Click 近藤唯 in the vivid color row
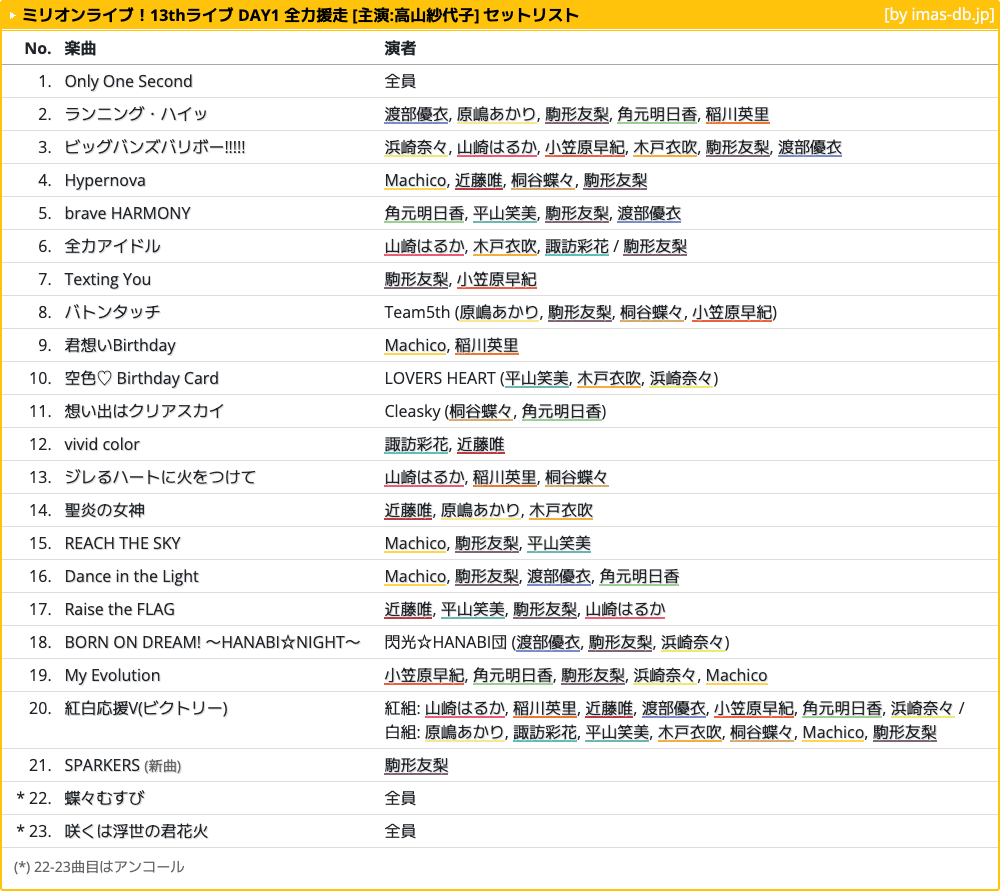This screenshot has height=891, width=1000. pyautogui.click(x=481, y=445)
